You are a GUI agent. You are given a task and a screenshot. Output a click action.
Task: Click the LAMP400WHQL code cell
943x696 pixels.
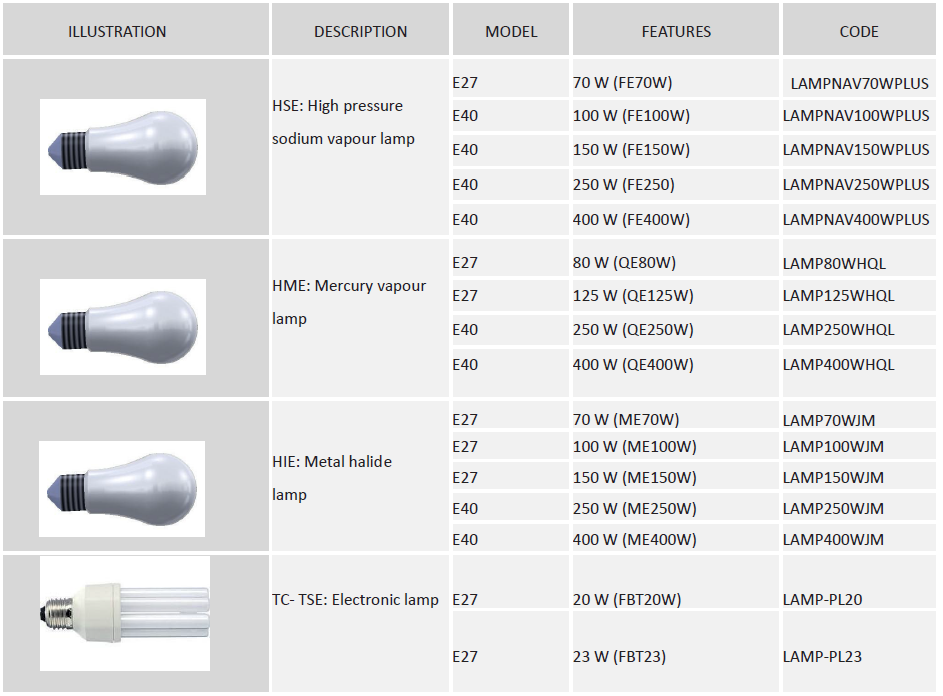tap(838, 365)
